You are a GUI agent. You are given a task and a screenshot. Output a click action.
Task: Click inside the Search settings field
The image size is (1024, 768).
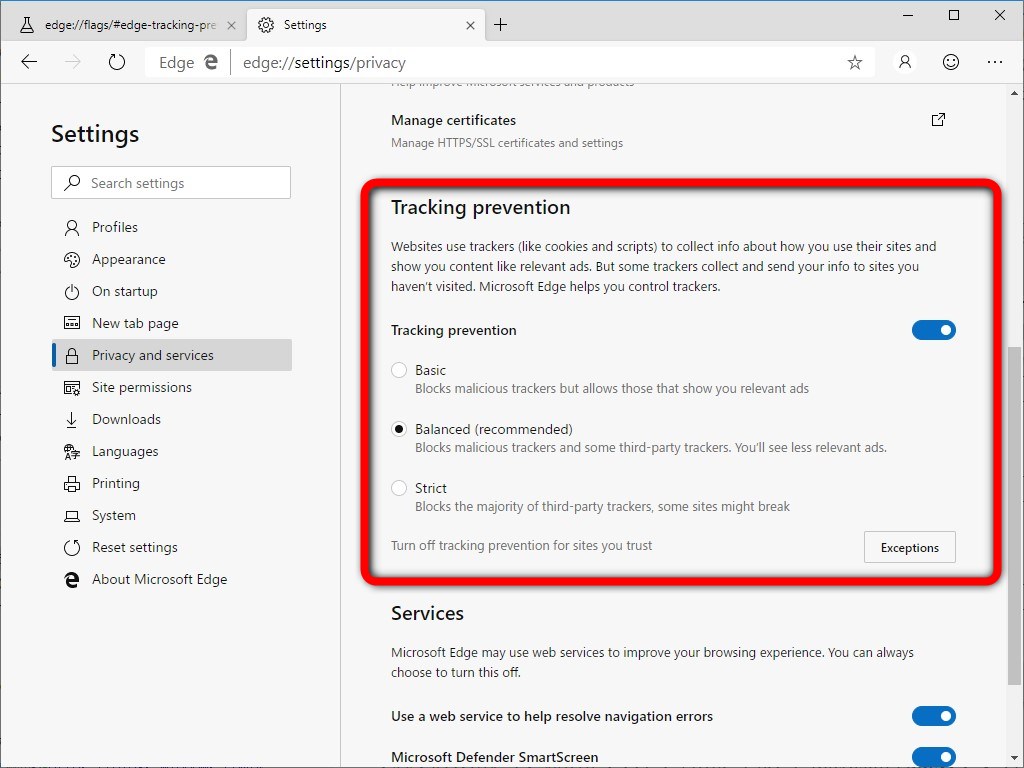(x=170, y=182)
